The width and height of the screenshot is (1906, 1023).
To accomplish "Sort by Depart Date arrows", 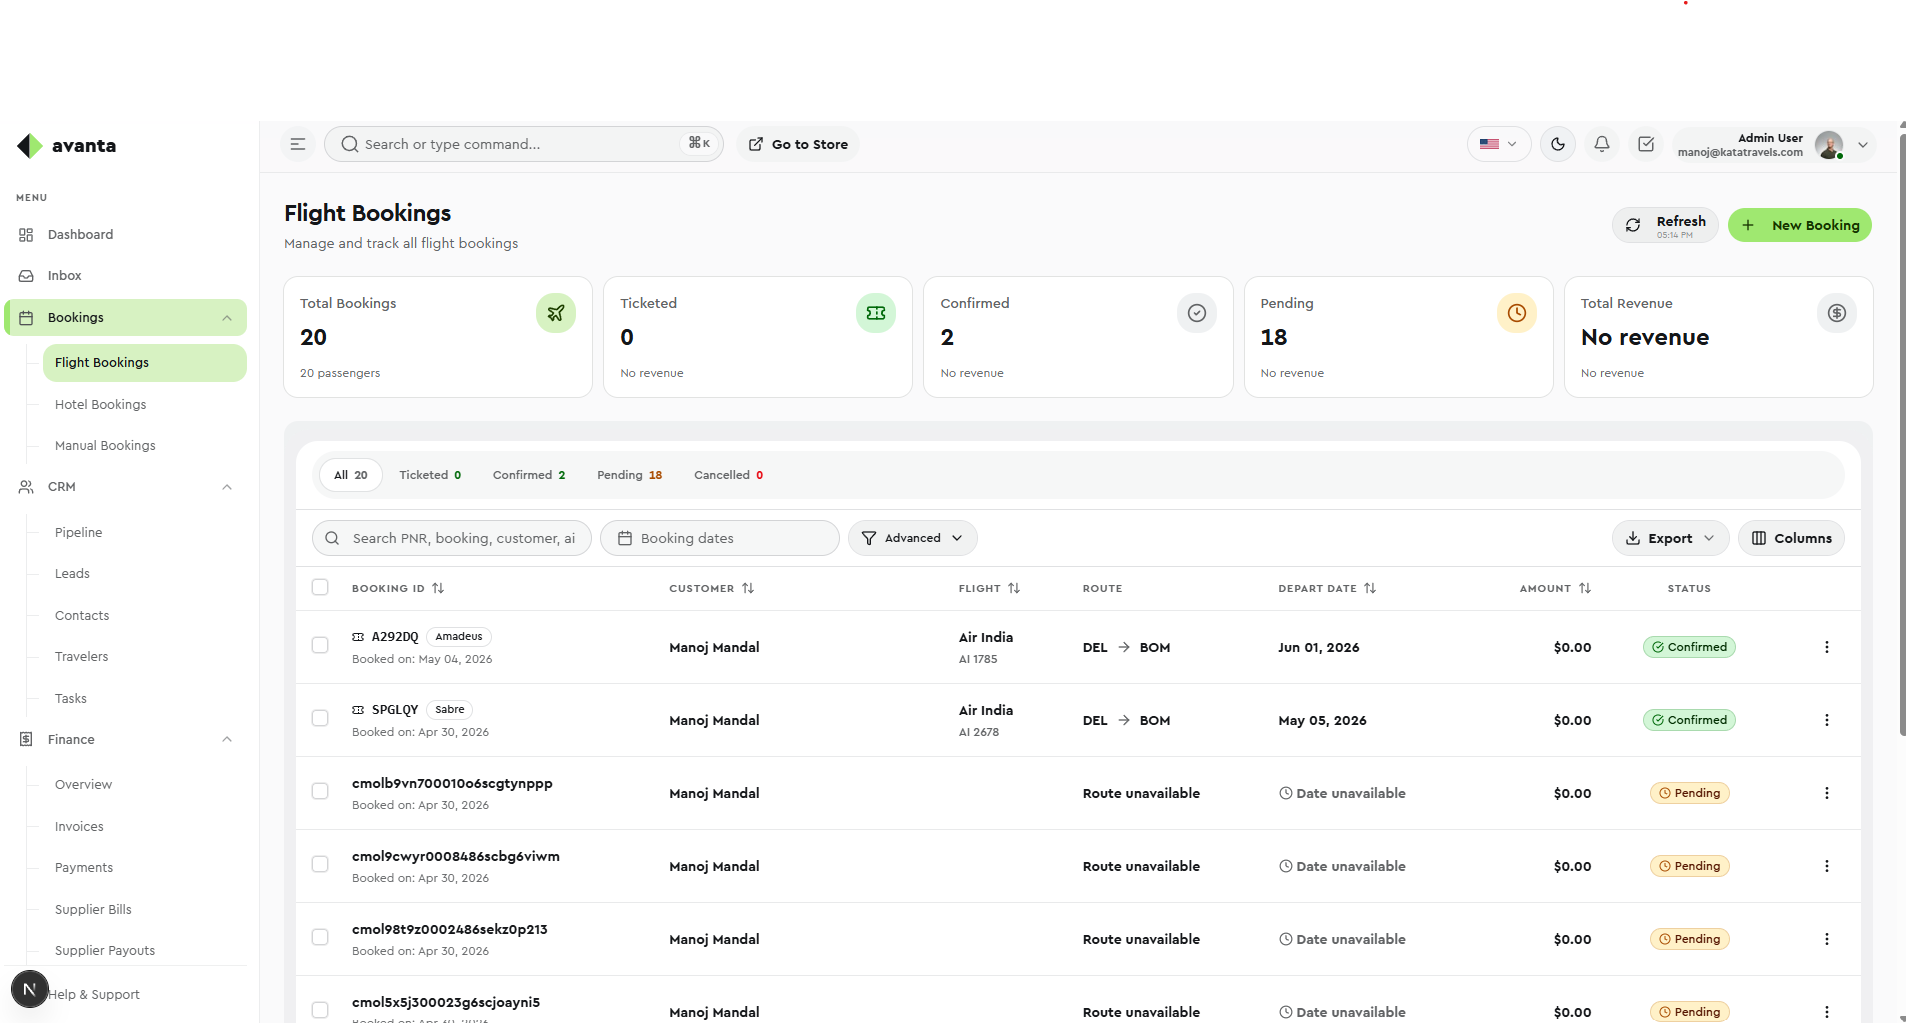I will (1370, 588).
